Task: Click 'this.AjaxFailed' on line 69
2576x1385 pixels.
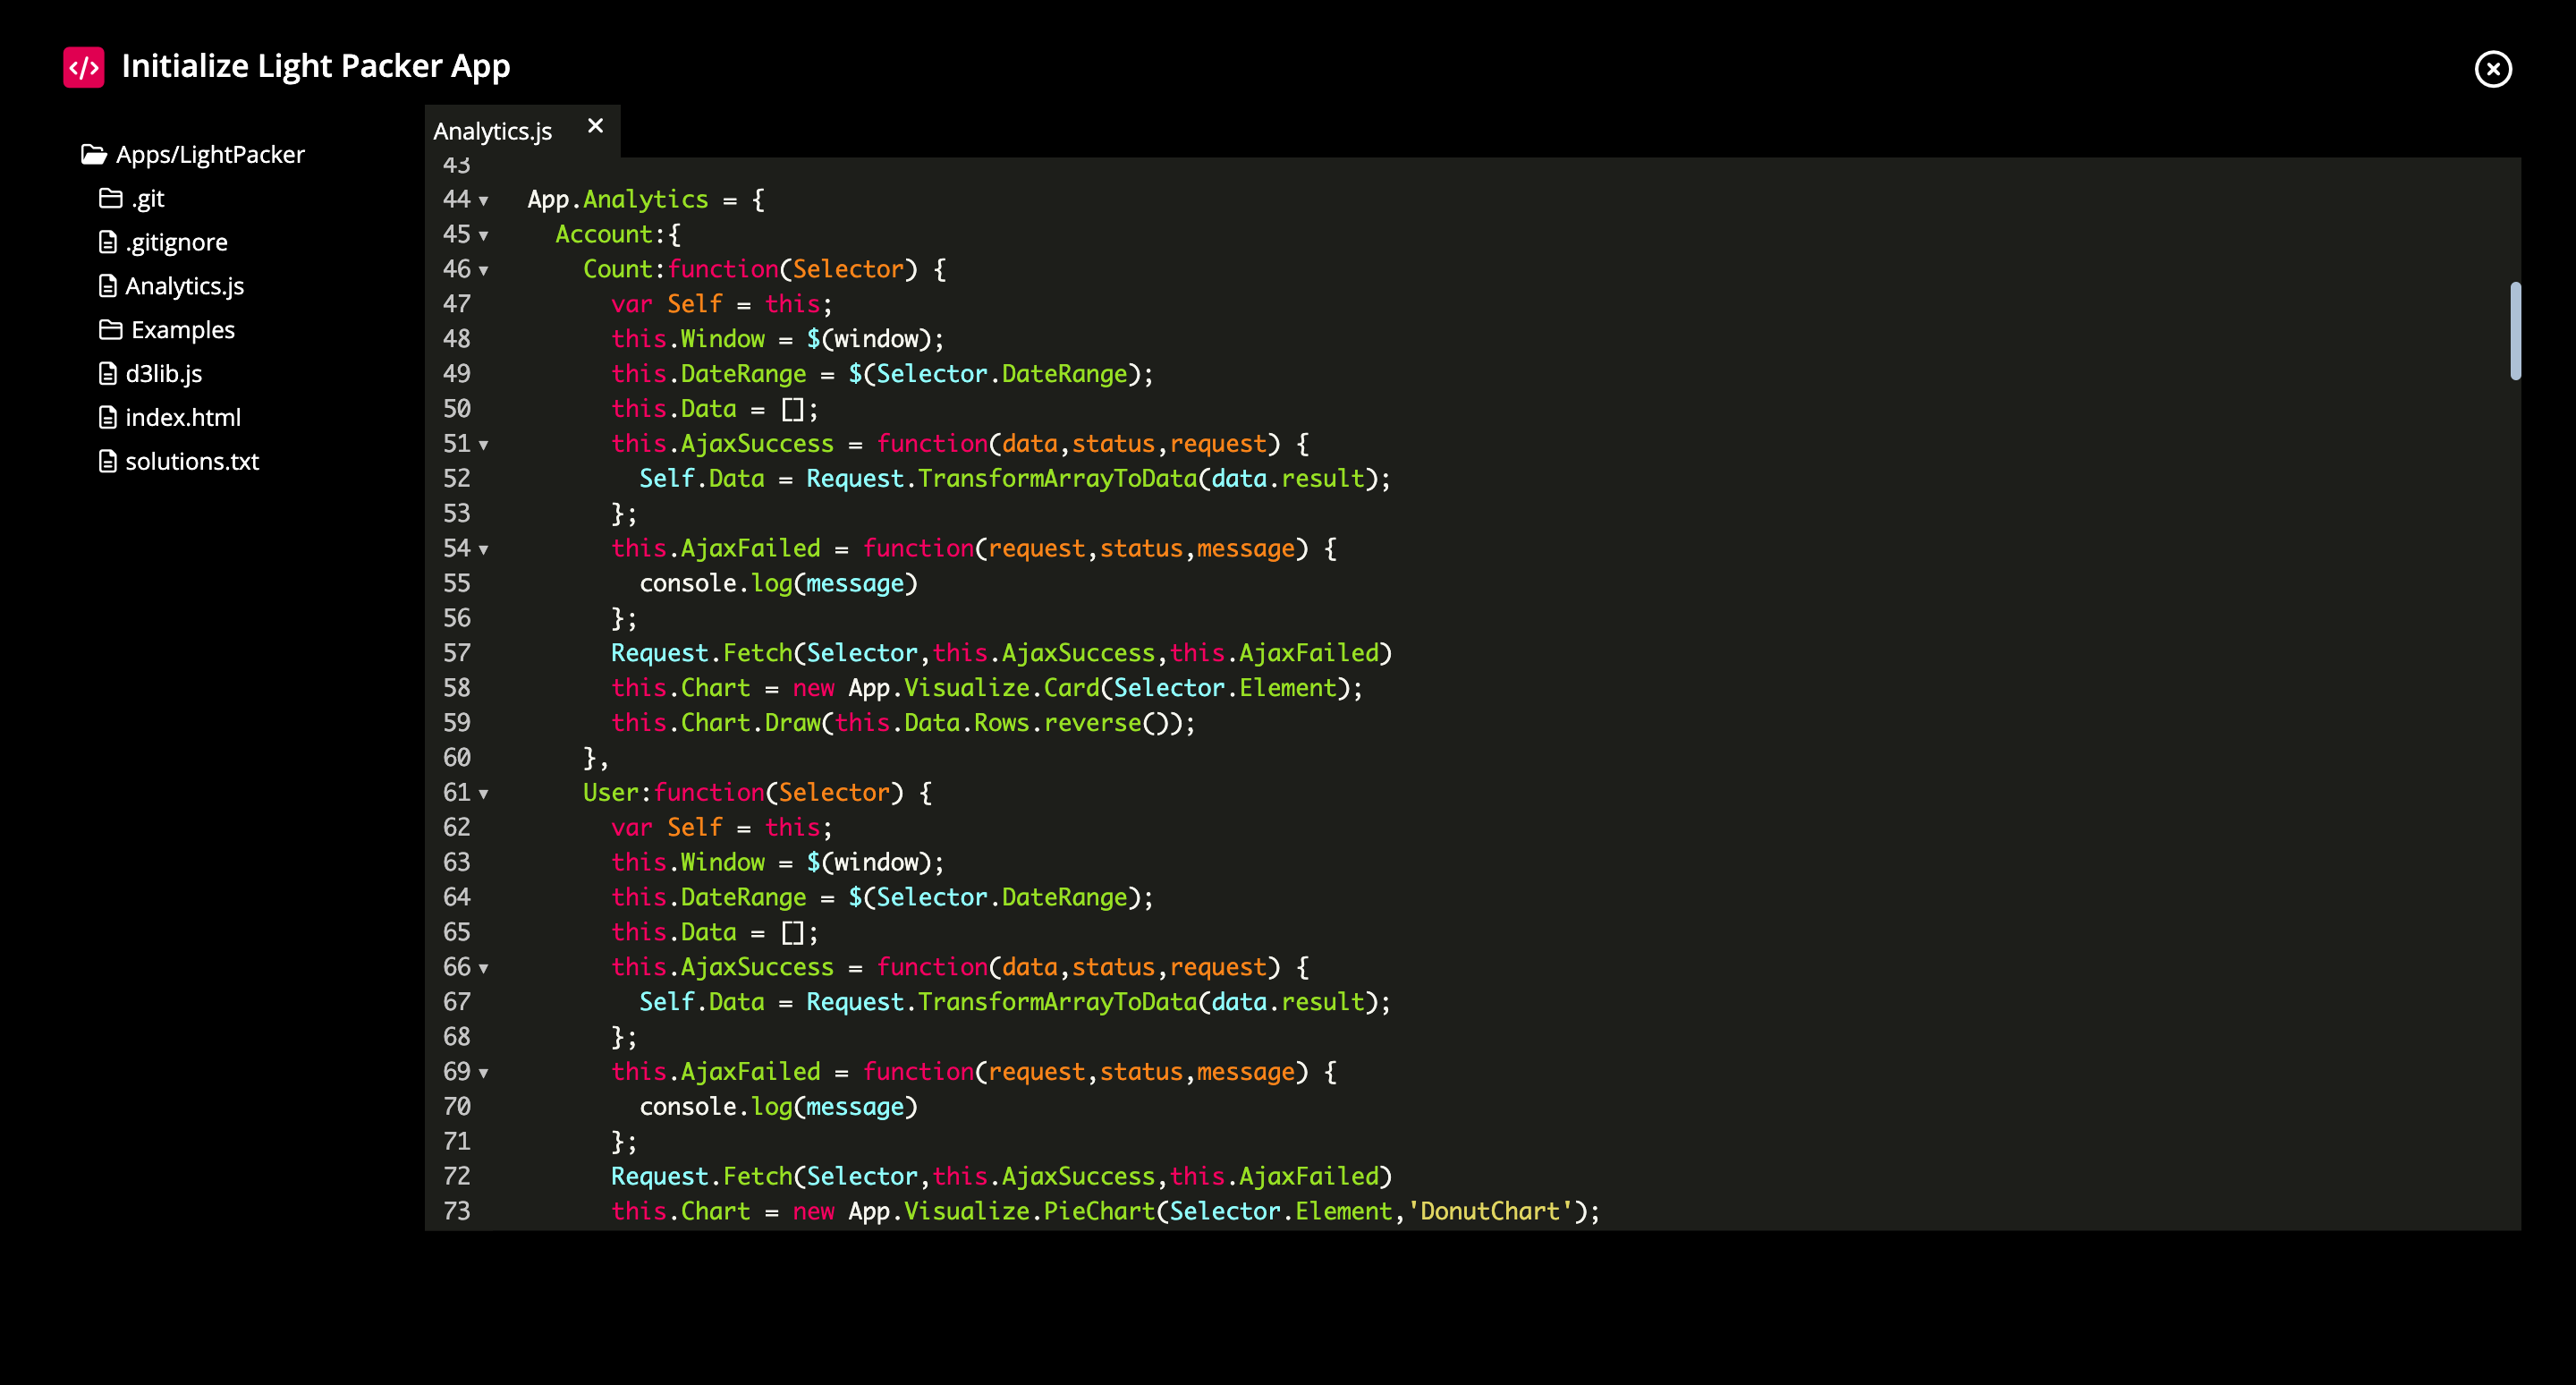Action: [716, 1071]
